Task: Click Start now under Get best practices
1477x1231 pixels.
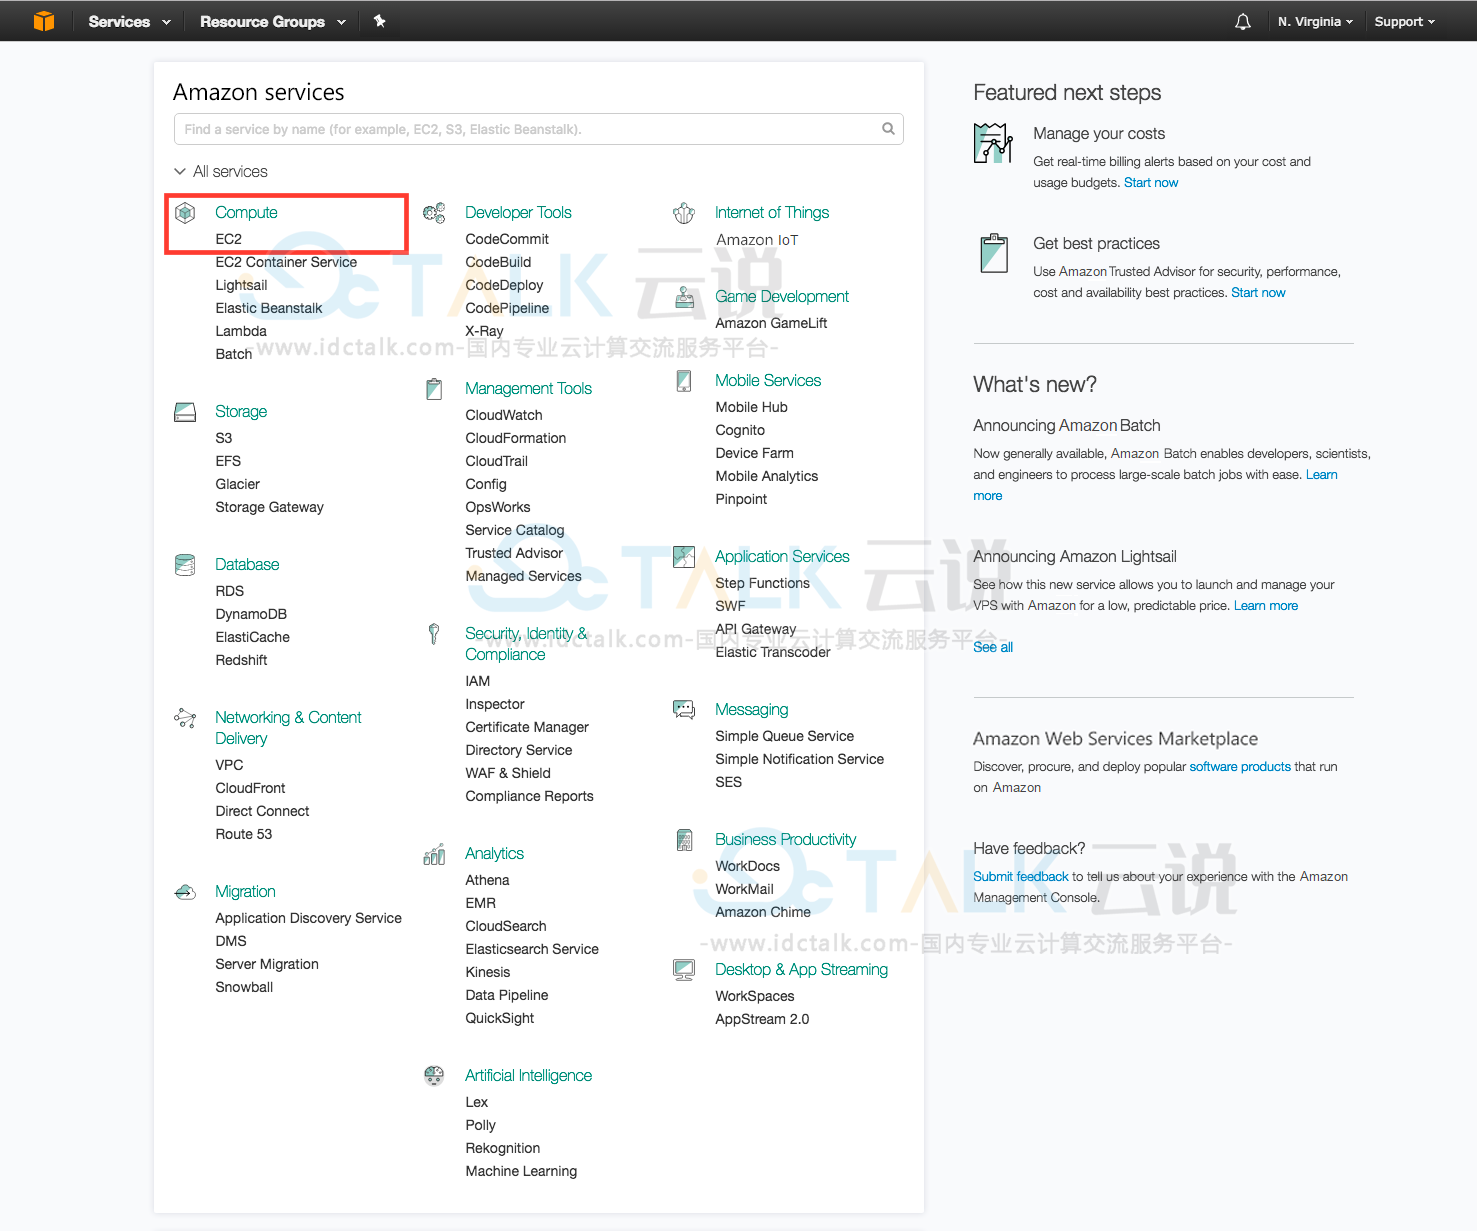Action: click(x=1258, y=293)
